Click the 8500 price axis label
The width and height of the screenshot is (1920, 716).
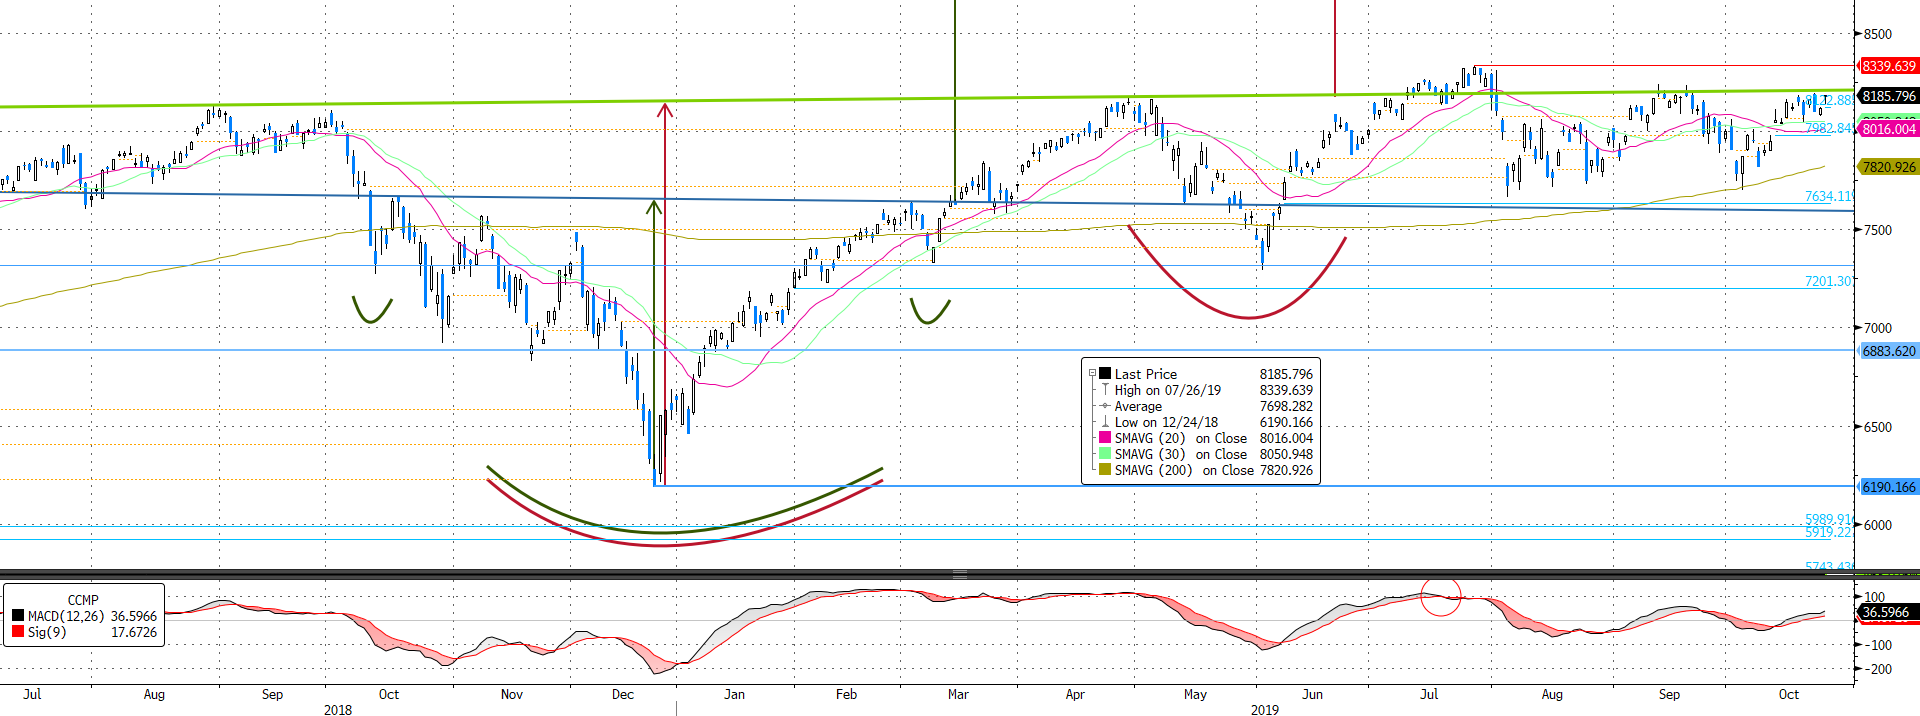point(1878,34)
